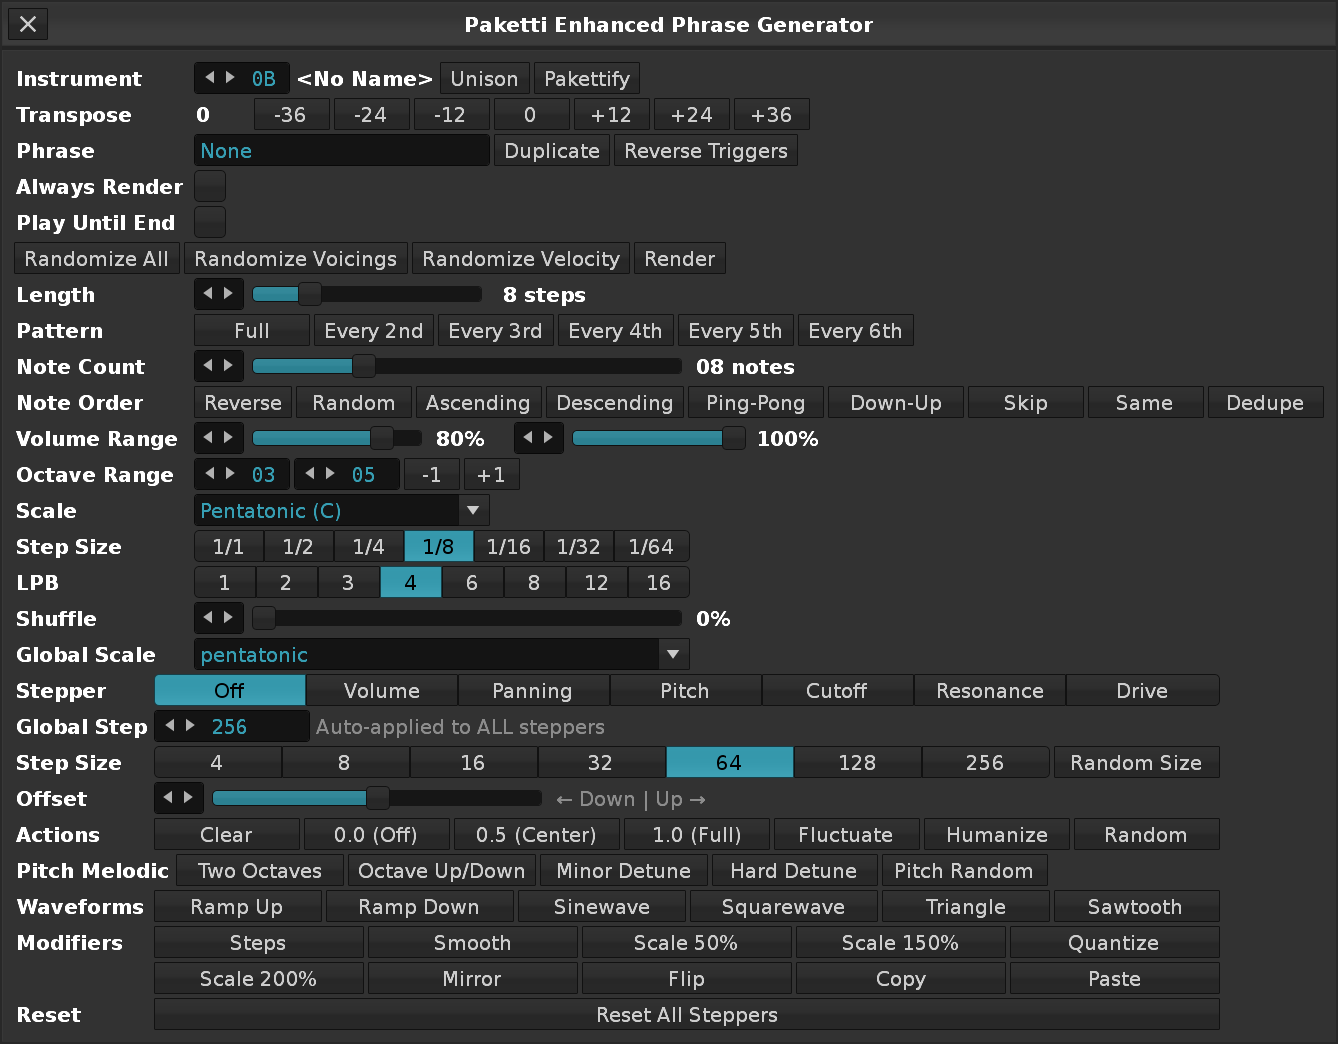Click the Unison button
Screen dimensions: 1338x1044
point(485,79)
